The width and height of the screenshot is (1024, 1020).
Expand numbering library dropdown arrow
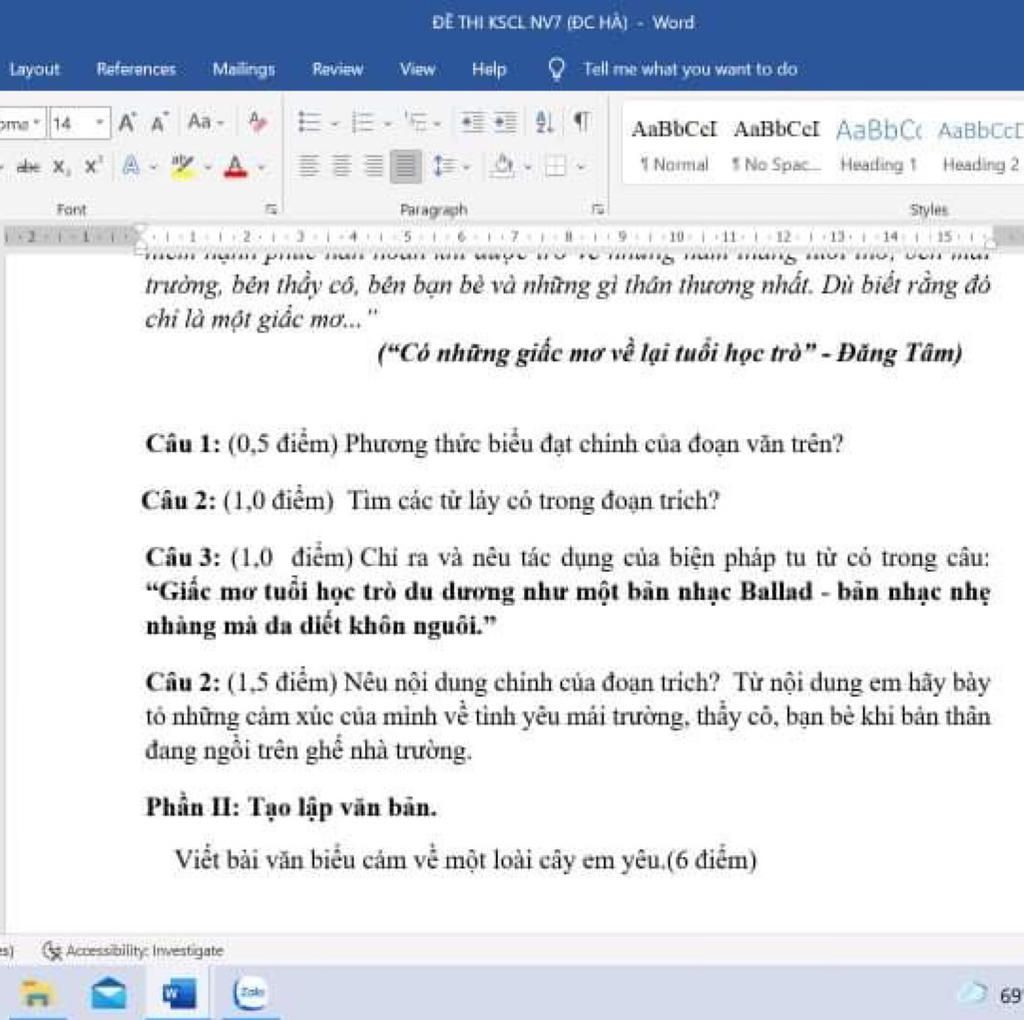387,123
